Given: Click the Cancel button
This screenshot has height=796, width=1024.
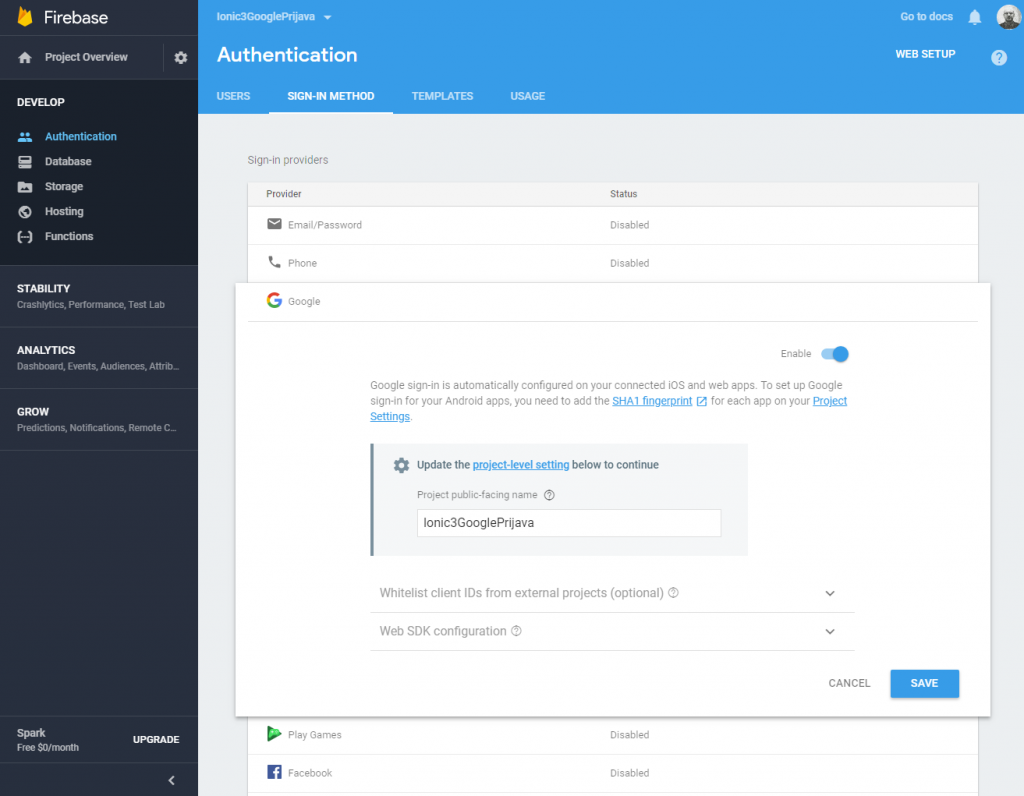Looking at the screenshot, I should click(849, 683).
